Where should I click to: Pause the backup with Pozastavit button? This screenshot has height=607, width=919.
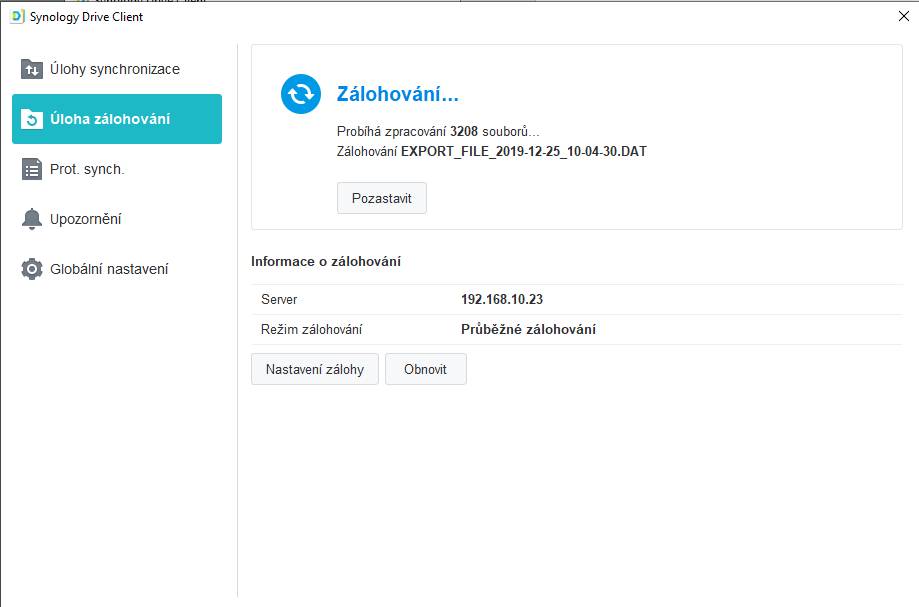point(382,198)
